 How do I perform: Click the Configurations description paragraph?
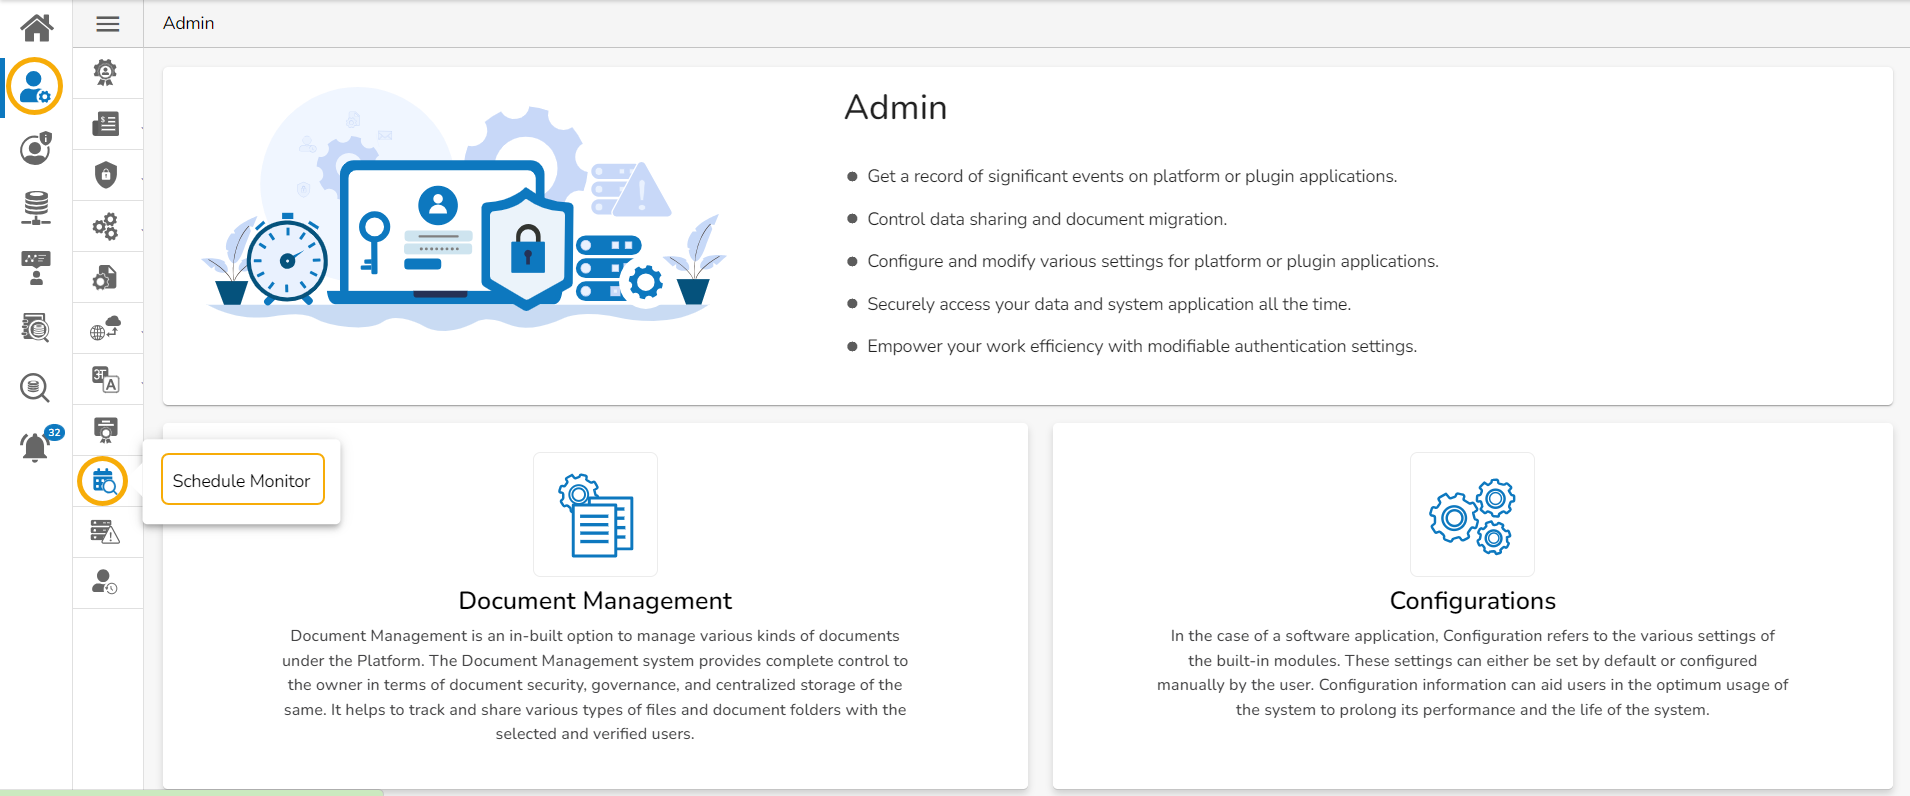[x=1473, y=673]
